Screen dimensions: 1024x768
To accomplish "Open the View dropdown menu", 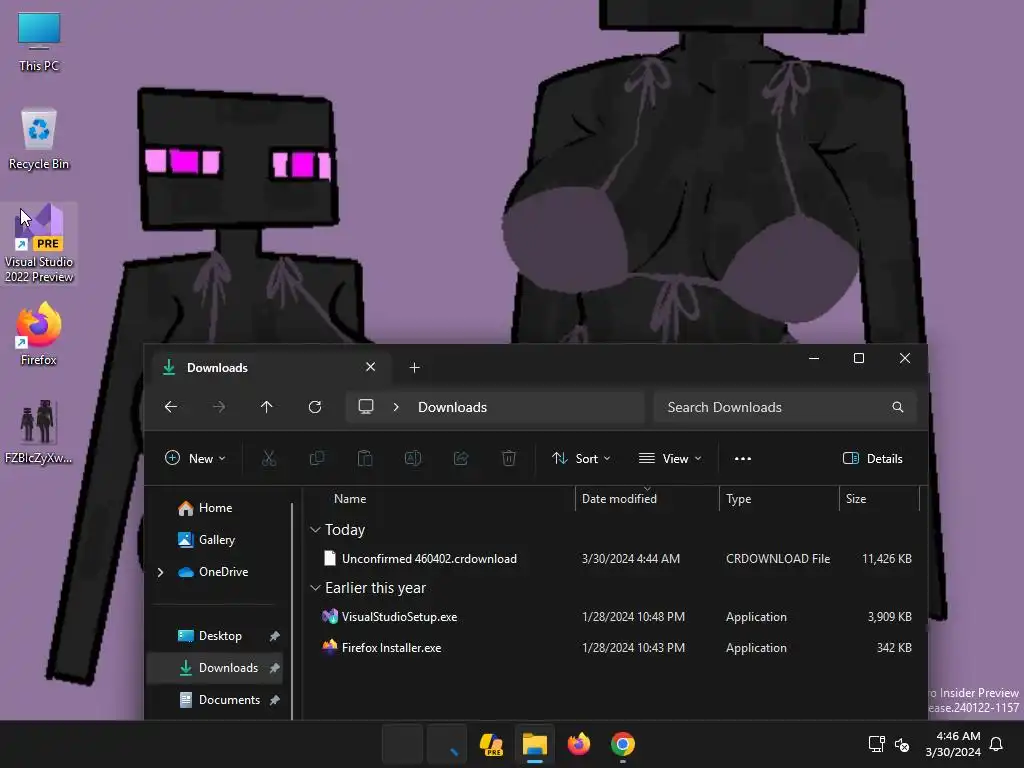I will [670, 458].
